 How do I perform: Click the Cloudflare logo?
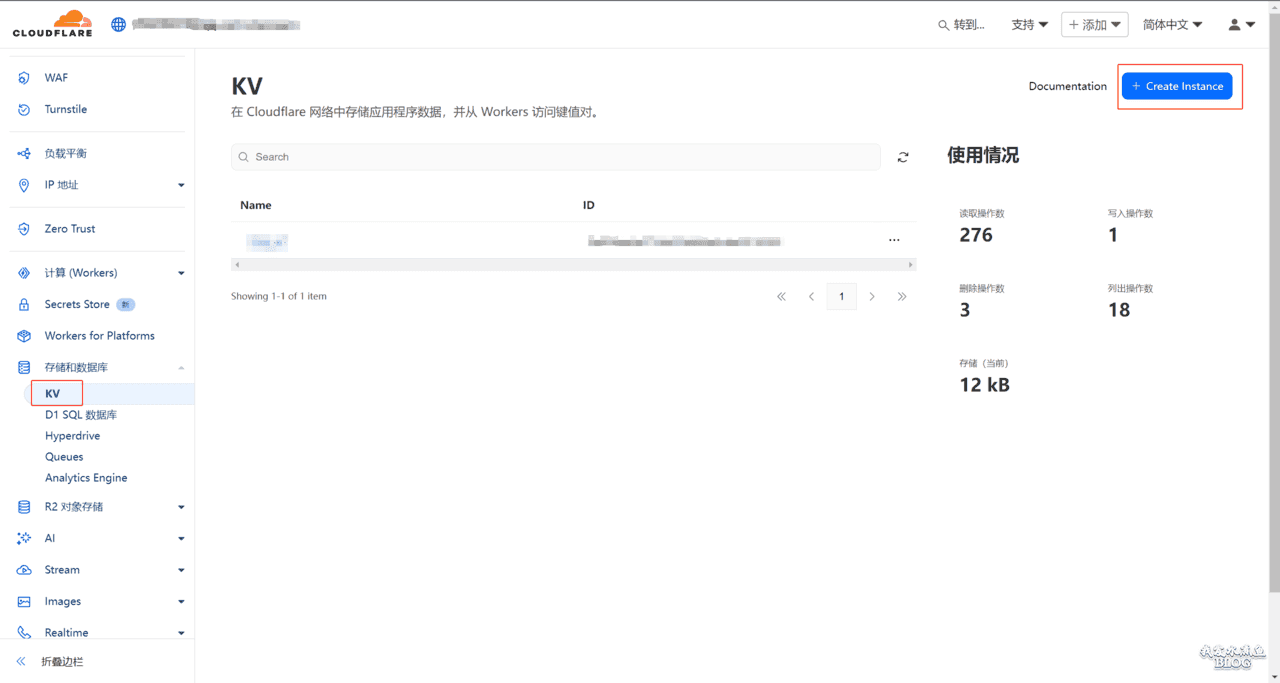[x=52, y=24]
